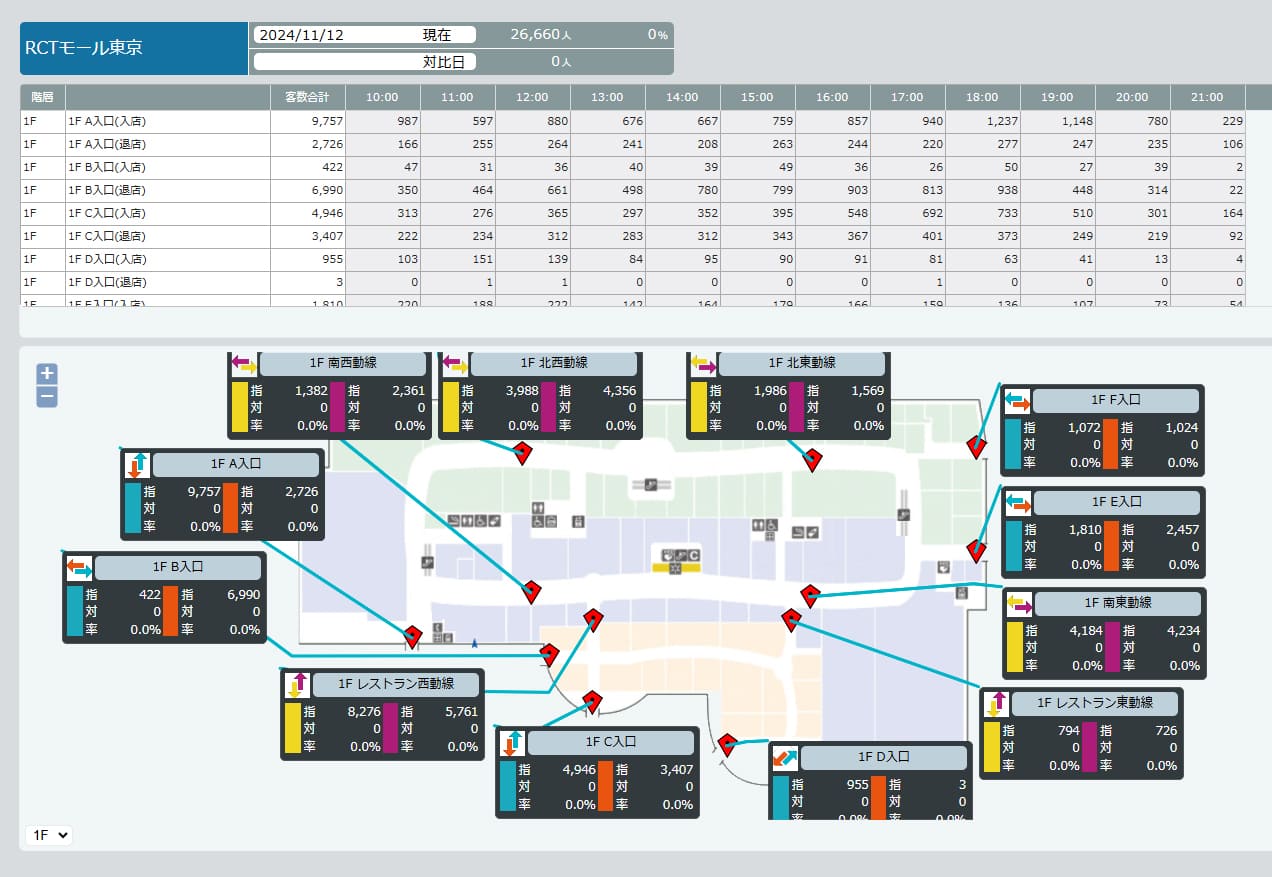Click the map zoom out minus button
Viewport: 1272px width, 877px height.
click(x=47, y=397)
